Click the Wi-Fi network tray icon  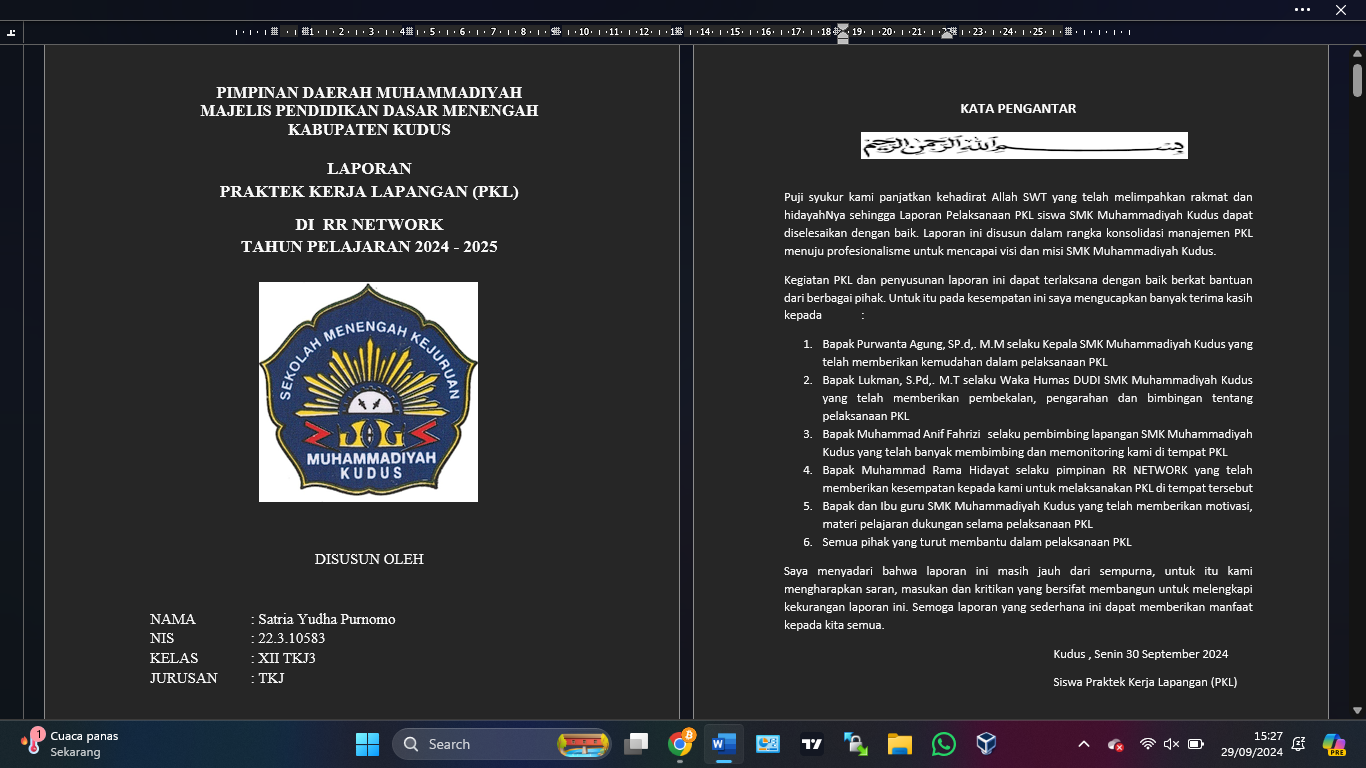pyautogui.click(x=1148, y=744)
